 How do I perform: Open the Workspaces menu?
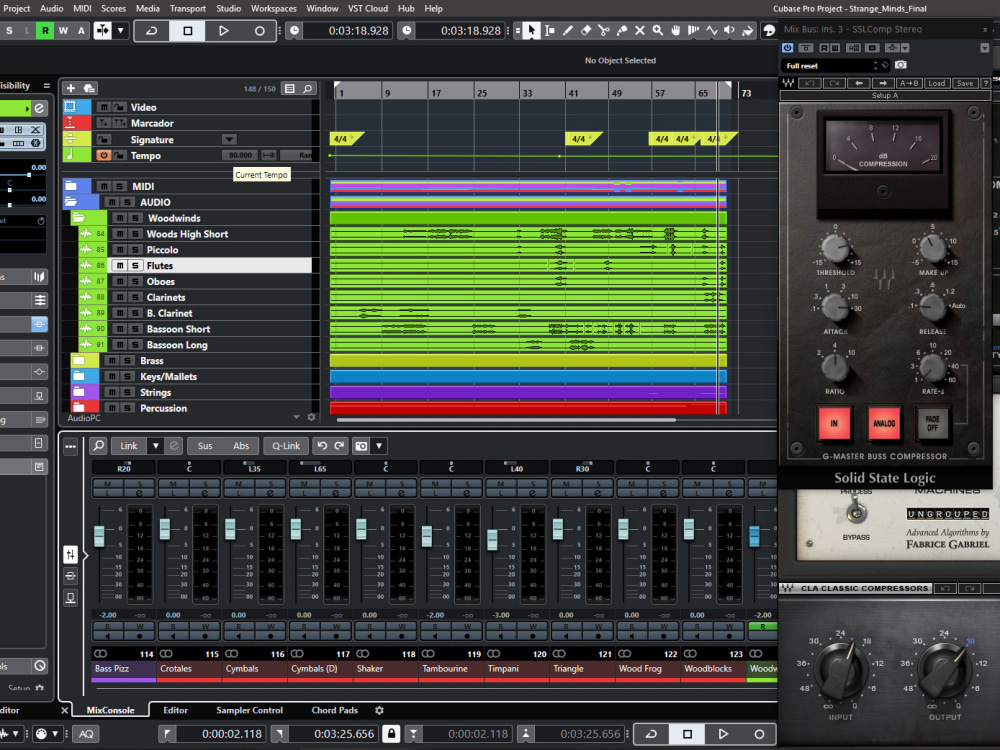274,8
